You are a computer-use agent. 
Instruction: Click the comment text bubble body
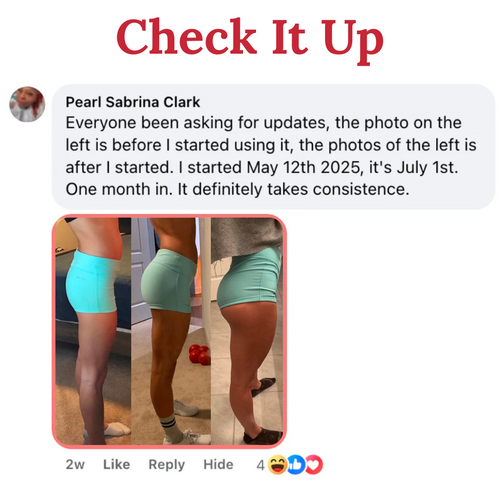(273, 147)
